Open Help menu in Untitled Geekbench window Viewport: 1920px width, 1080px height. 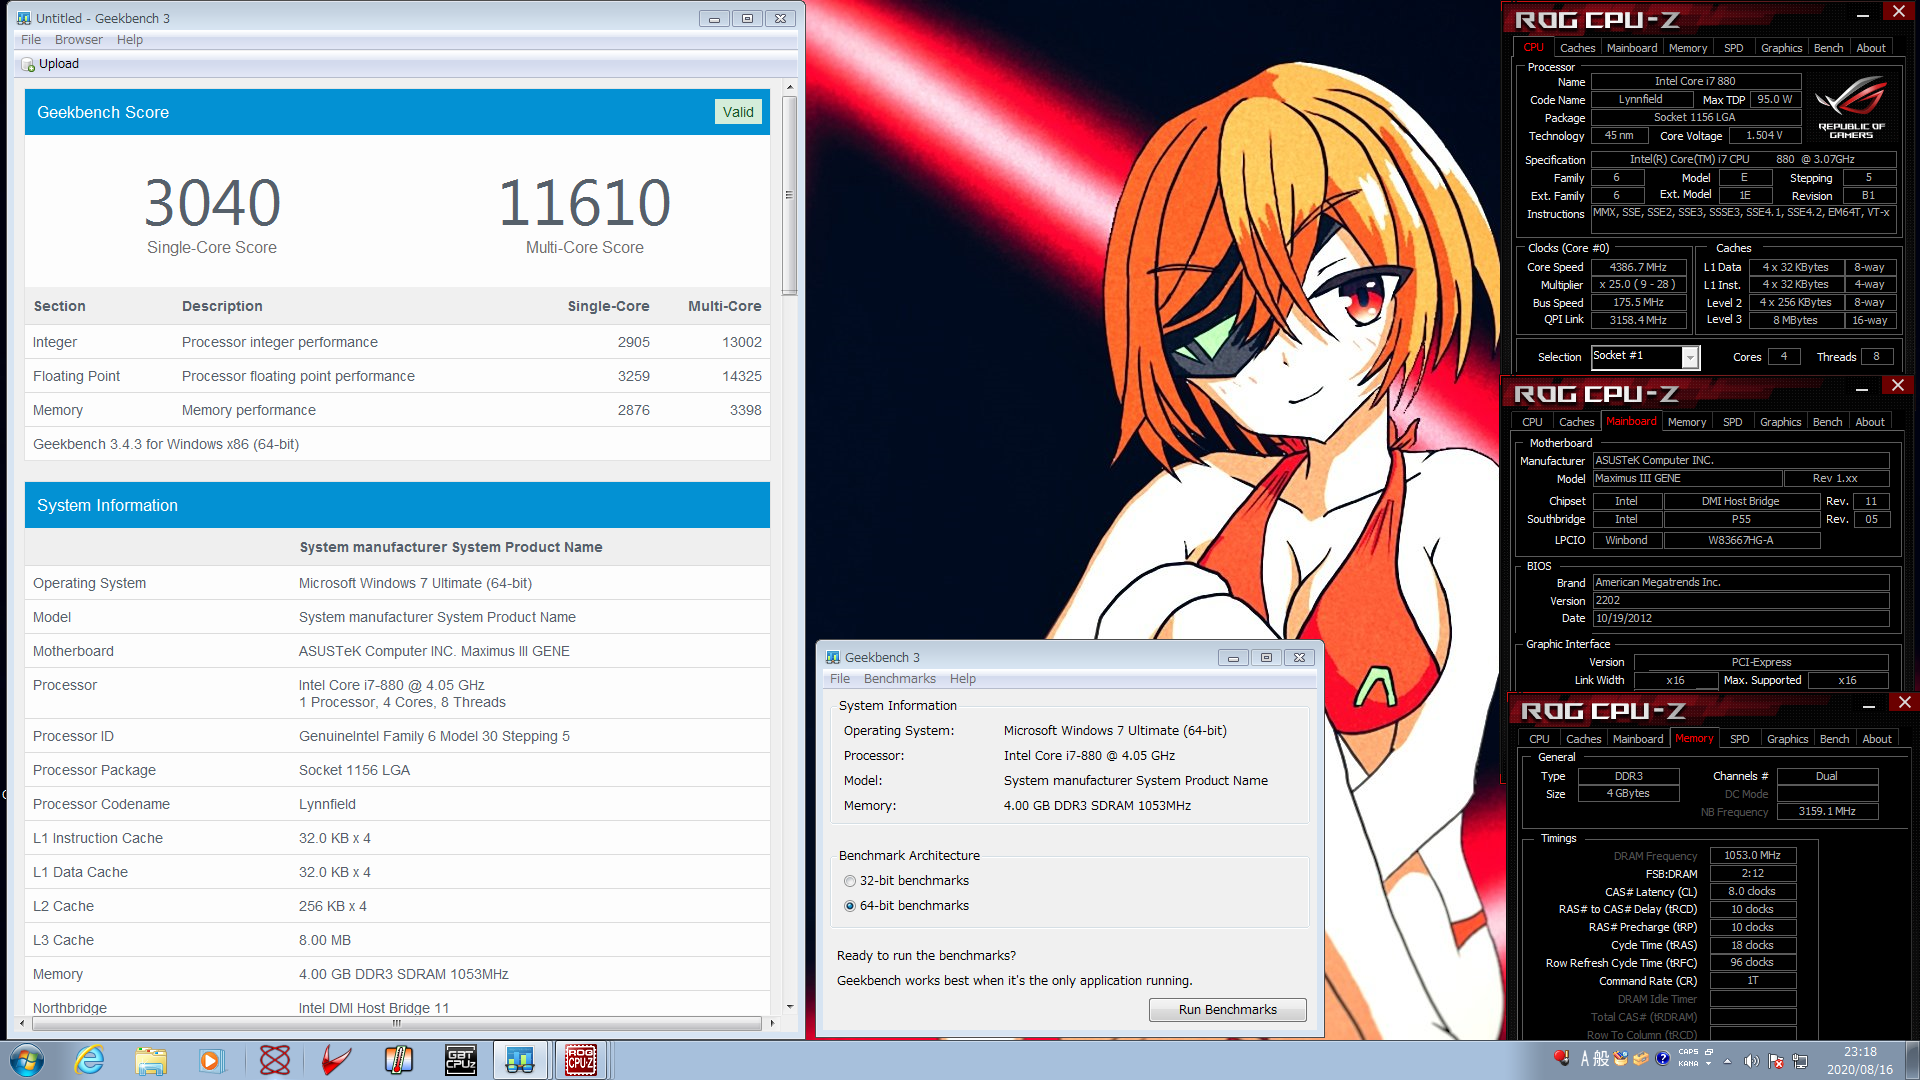click(x=130, y=40)
